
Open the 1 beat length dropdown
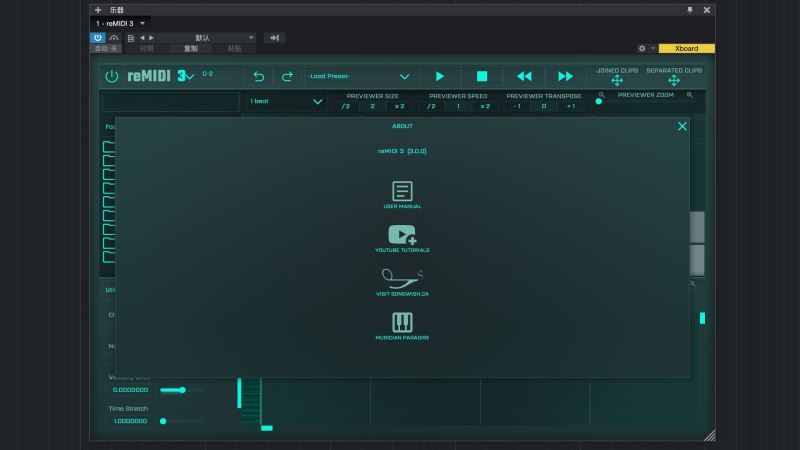(x=286, y=102)
